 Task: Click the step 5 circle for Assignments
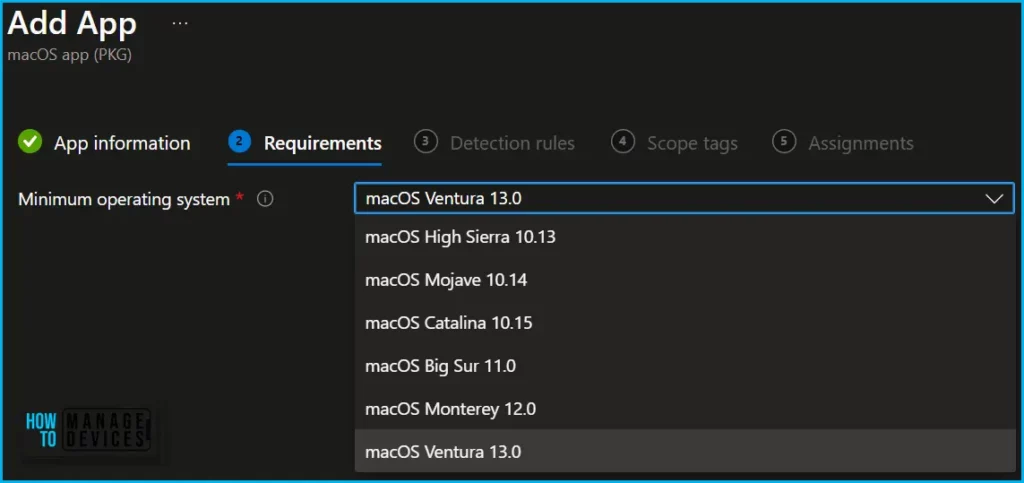(x=784, y=141)
